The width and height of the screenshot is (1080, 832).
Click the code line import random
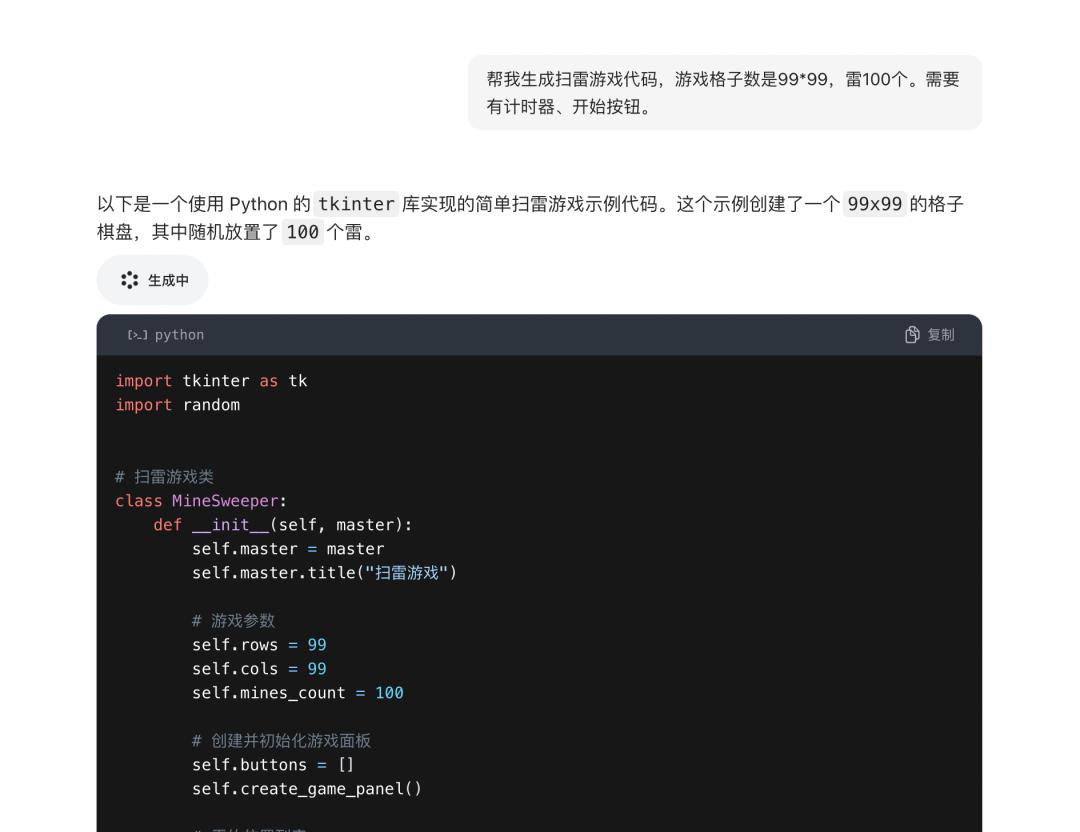pos(178,405)
